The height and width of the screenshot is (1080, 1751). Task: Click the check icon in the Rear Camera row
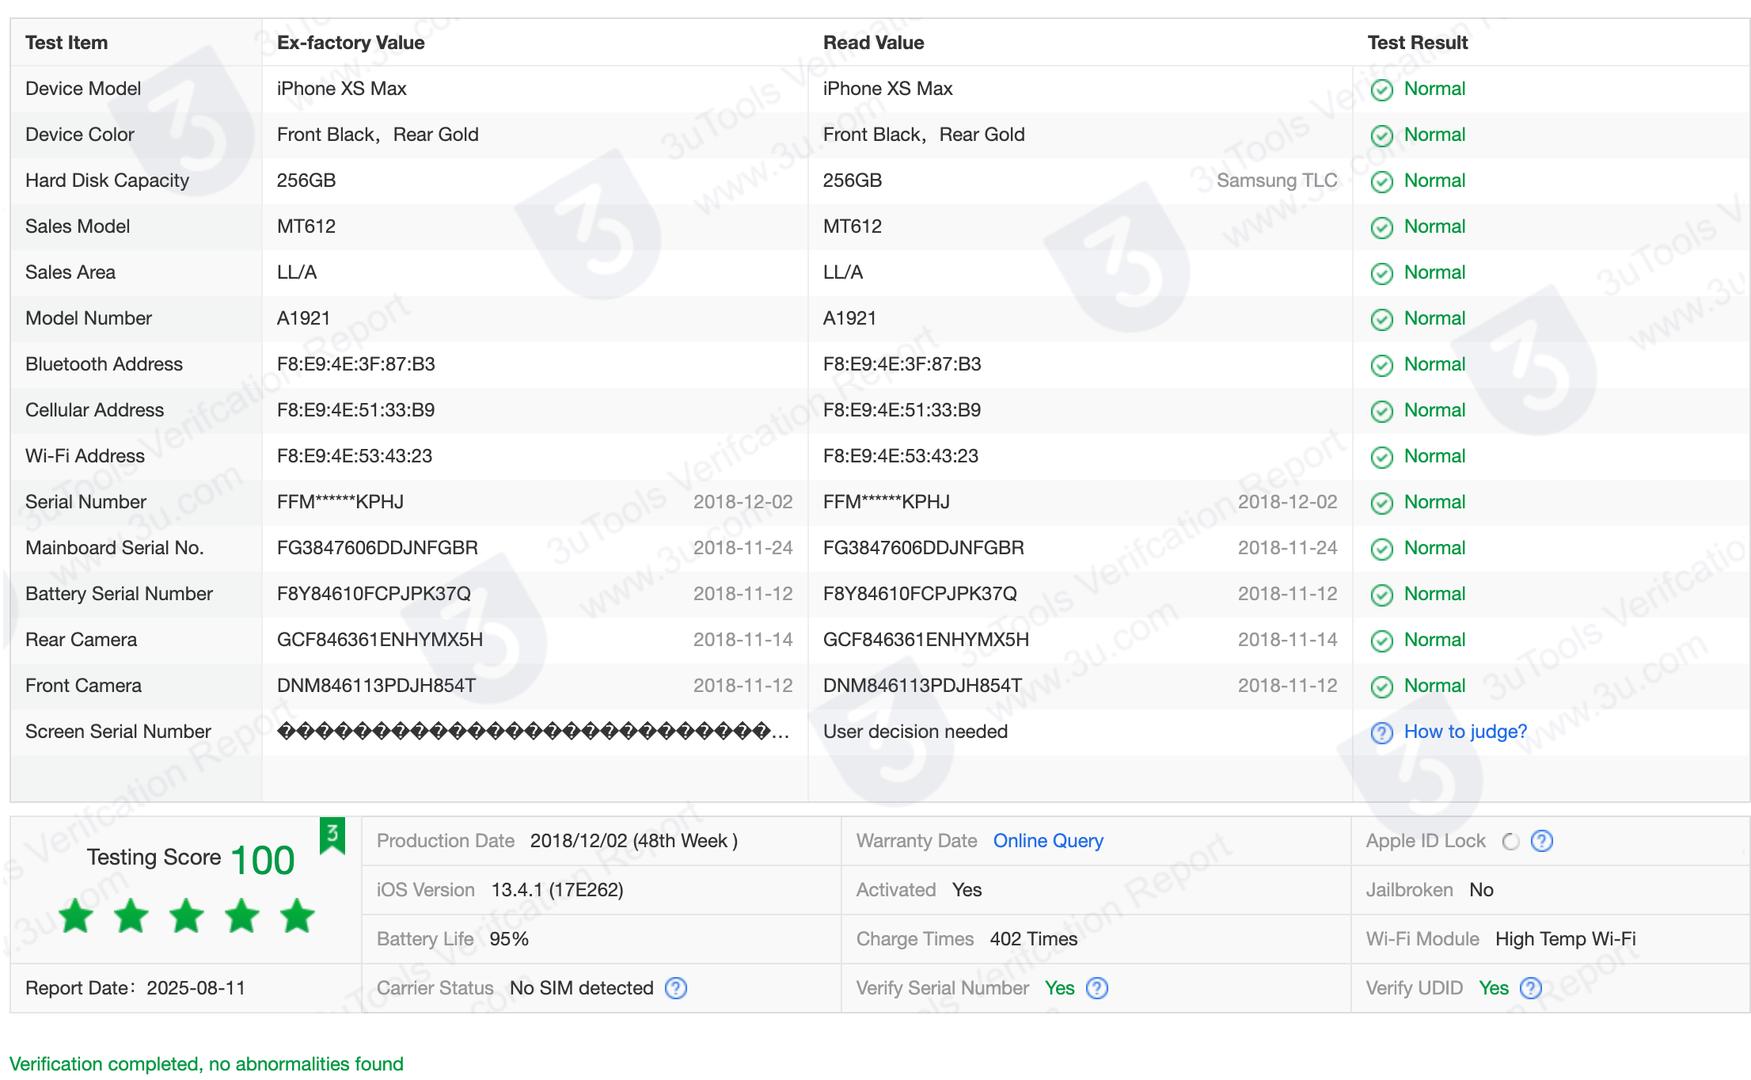pos(1381,642)
